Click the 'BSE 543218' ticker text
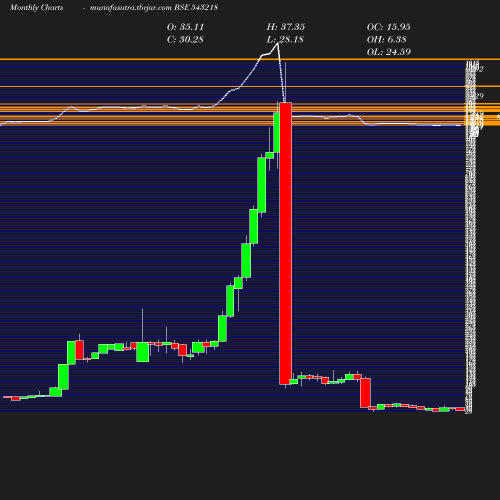This screenshot has height=500, width=500. (196, 7)
